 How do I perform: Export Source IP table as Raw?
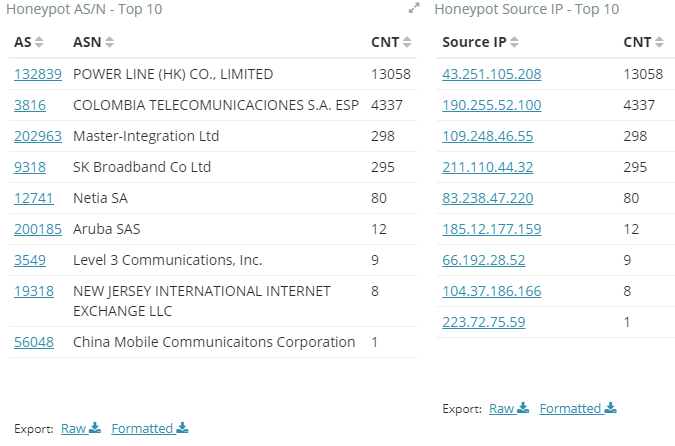(509, 408)
